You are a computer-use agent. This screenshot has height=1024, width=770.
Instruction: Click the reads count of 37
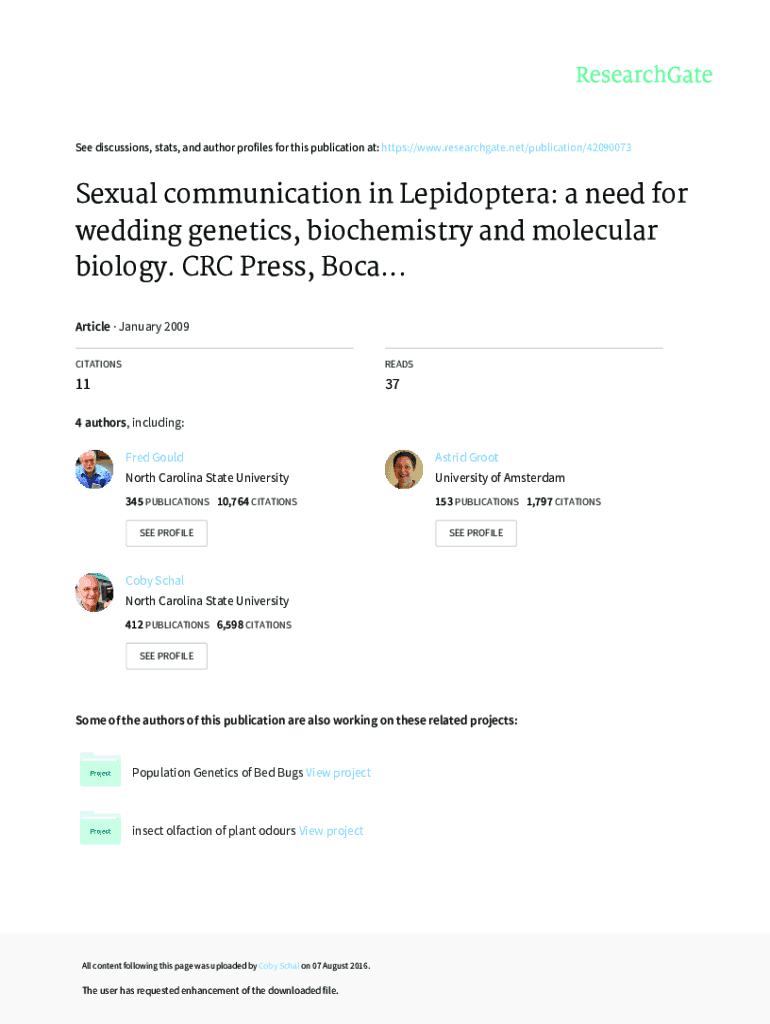pyautogui.click(x=392, y=384)
